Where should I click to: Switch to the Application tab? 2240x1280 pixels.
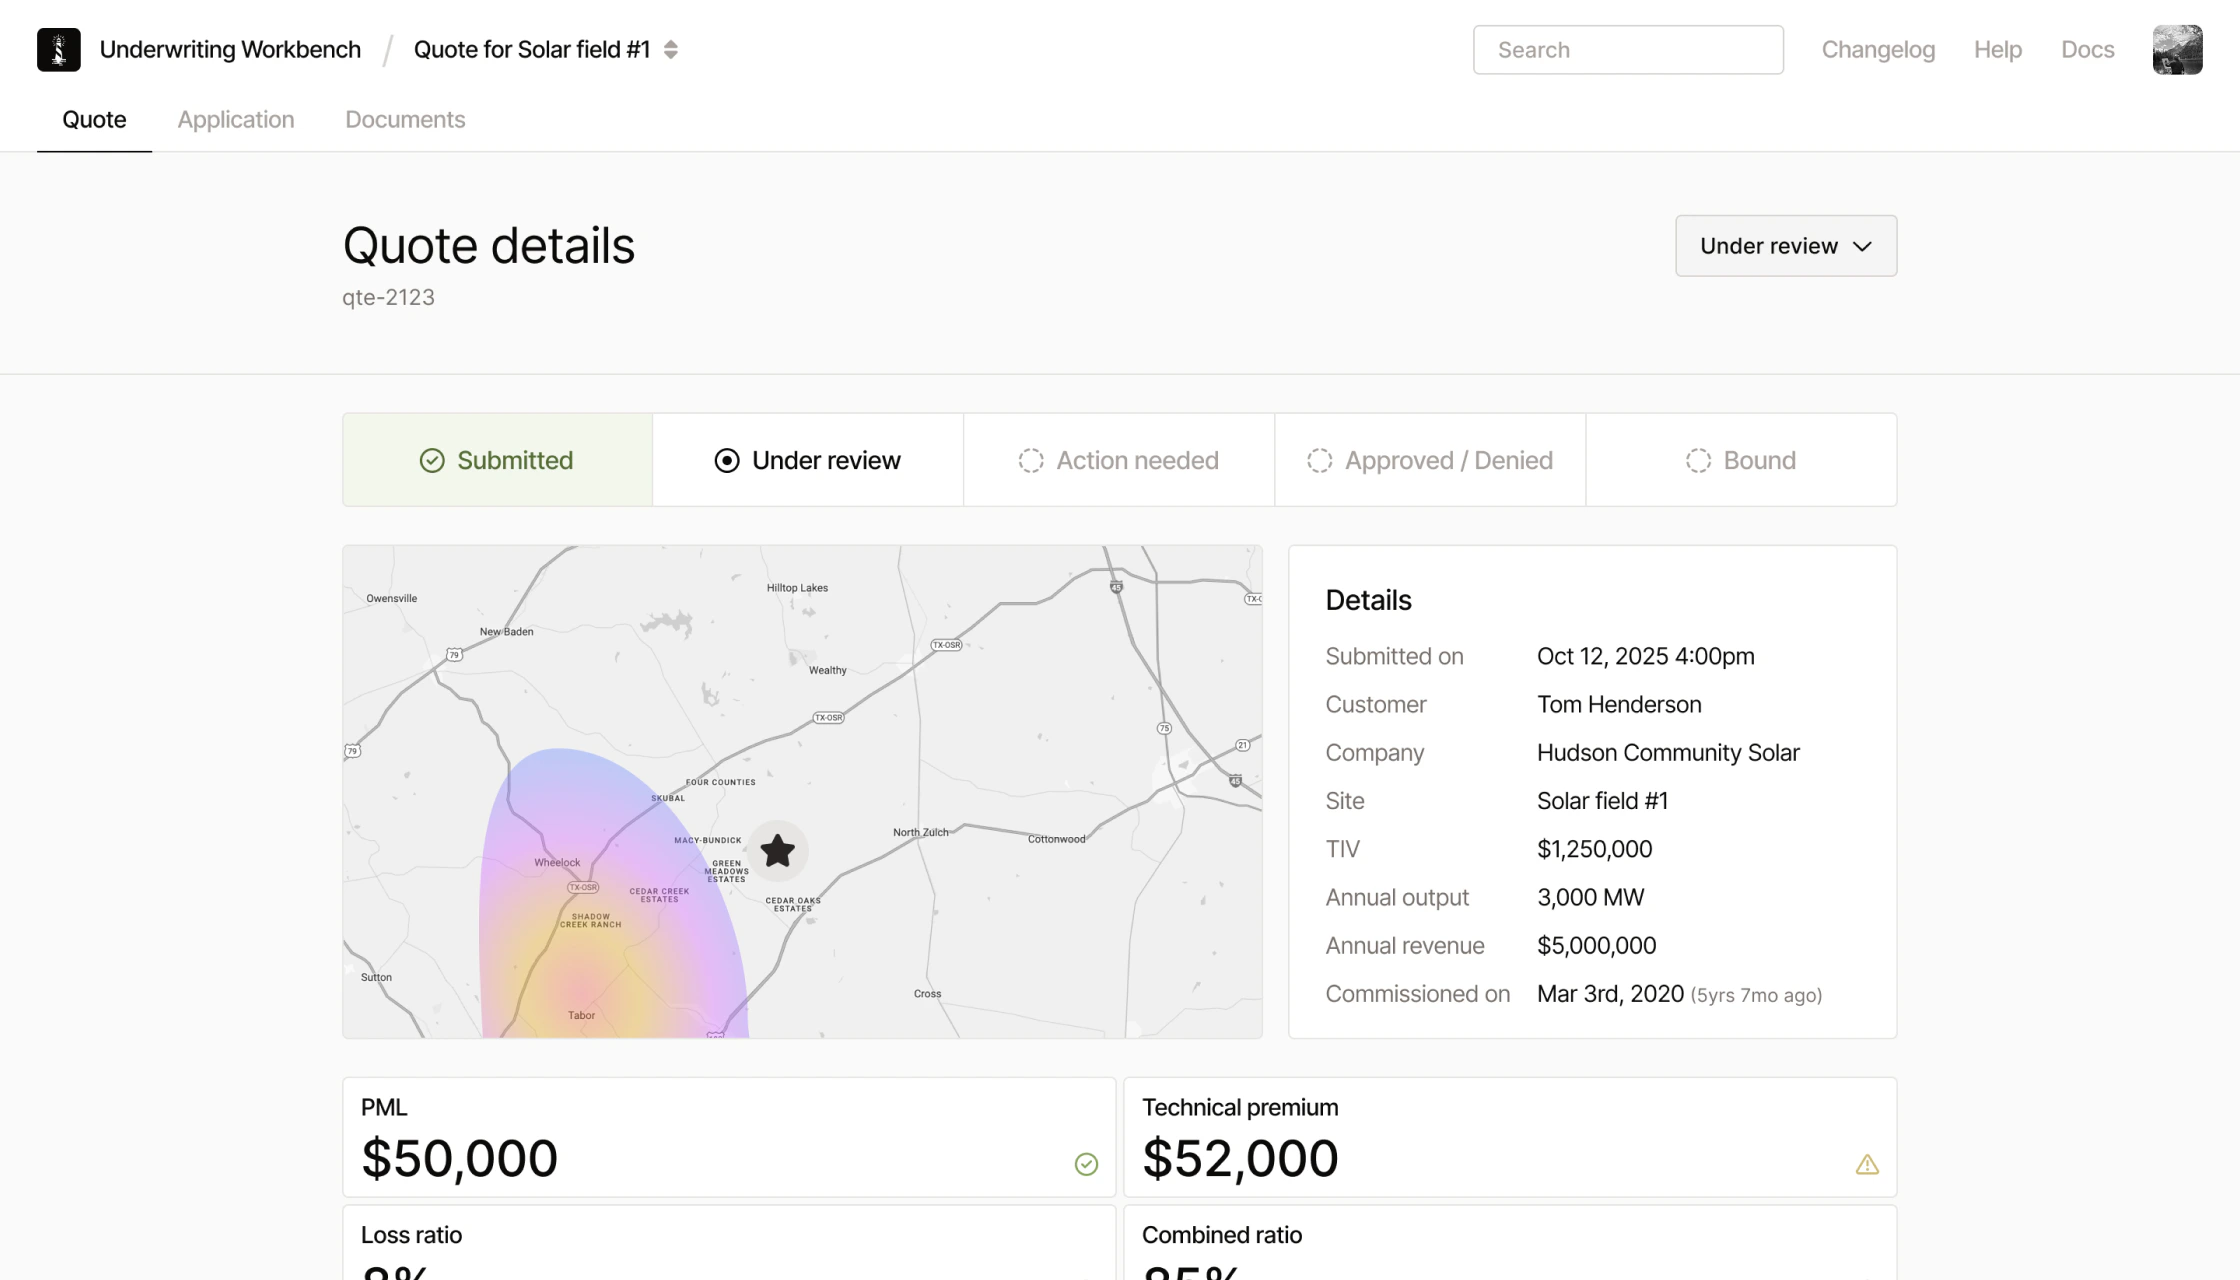point(236,120)
